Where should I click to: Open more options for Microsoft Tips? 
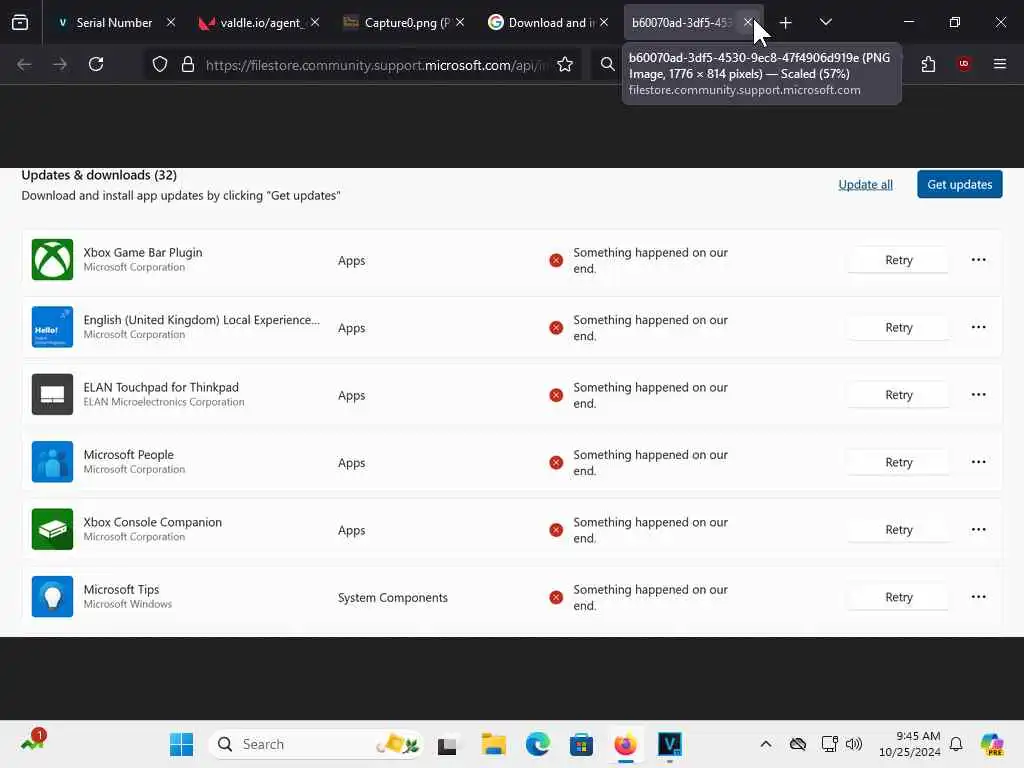pos(978,597)
